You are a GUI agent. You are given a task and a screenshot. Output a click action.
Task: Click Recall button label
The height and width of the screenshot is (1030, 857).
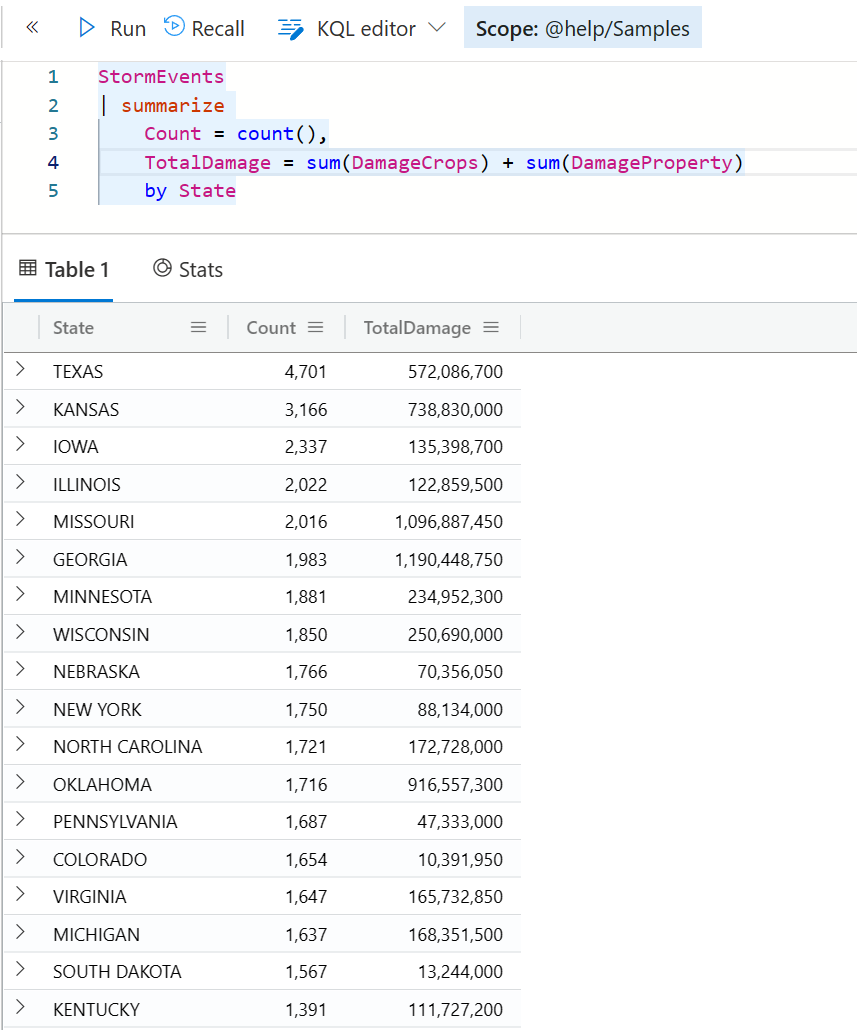(218, 29)
